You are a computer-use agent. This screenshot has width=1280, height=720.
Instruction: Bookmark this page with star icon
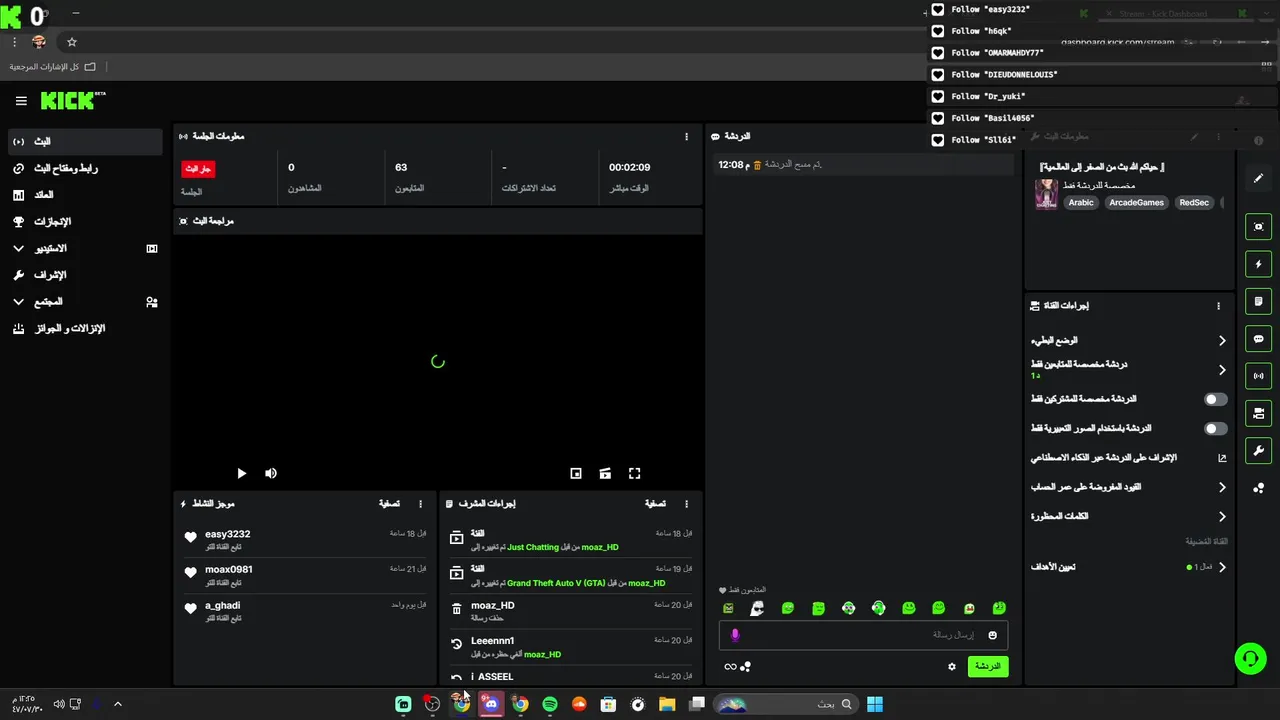(72, 42)
